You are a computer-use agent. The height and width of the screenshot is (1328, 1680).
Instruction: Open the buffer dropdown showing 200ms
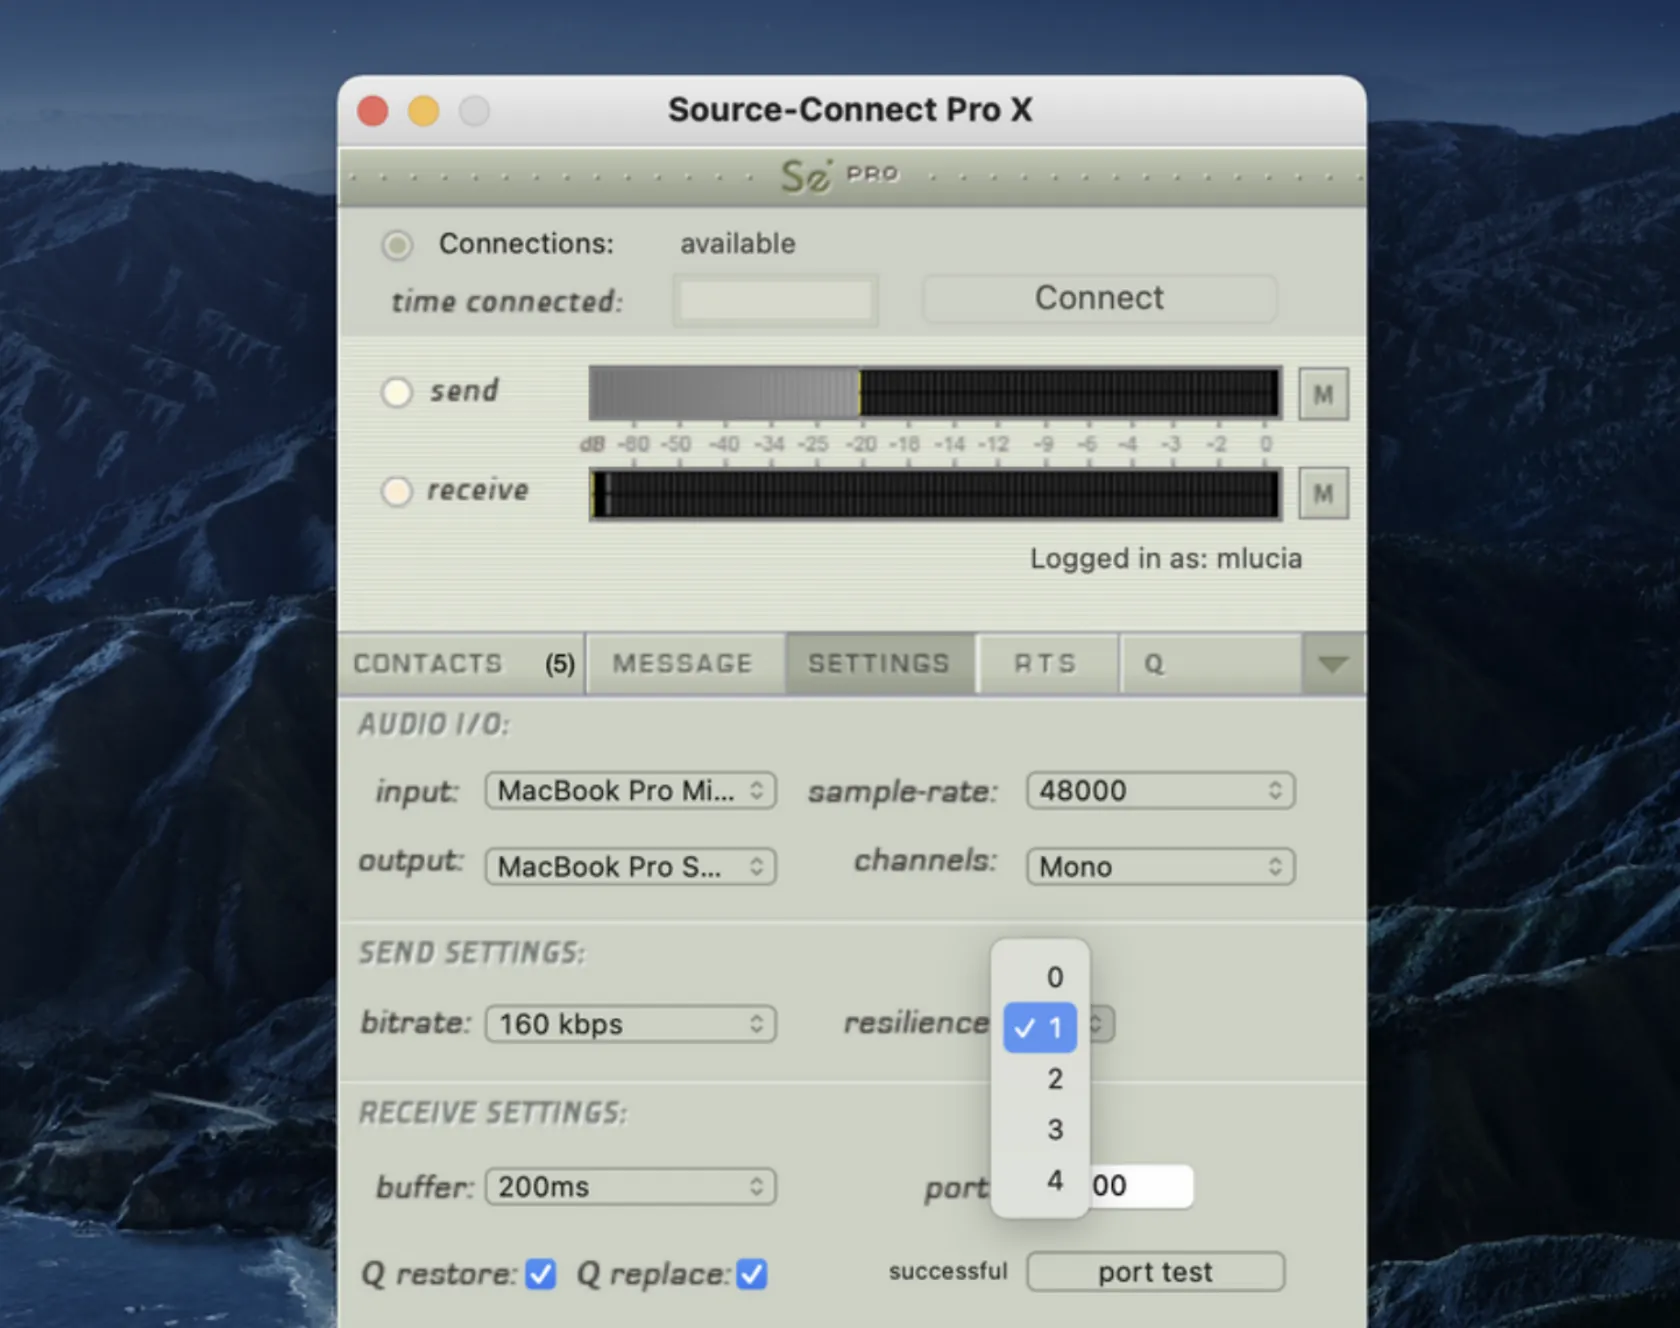(x=631, y=1187)
